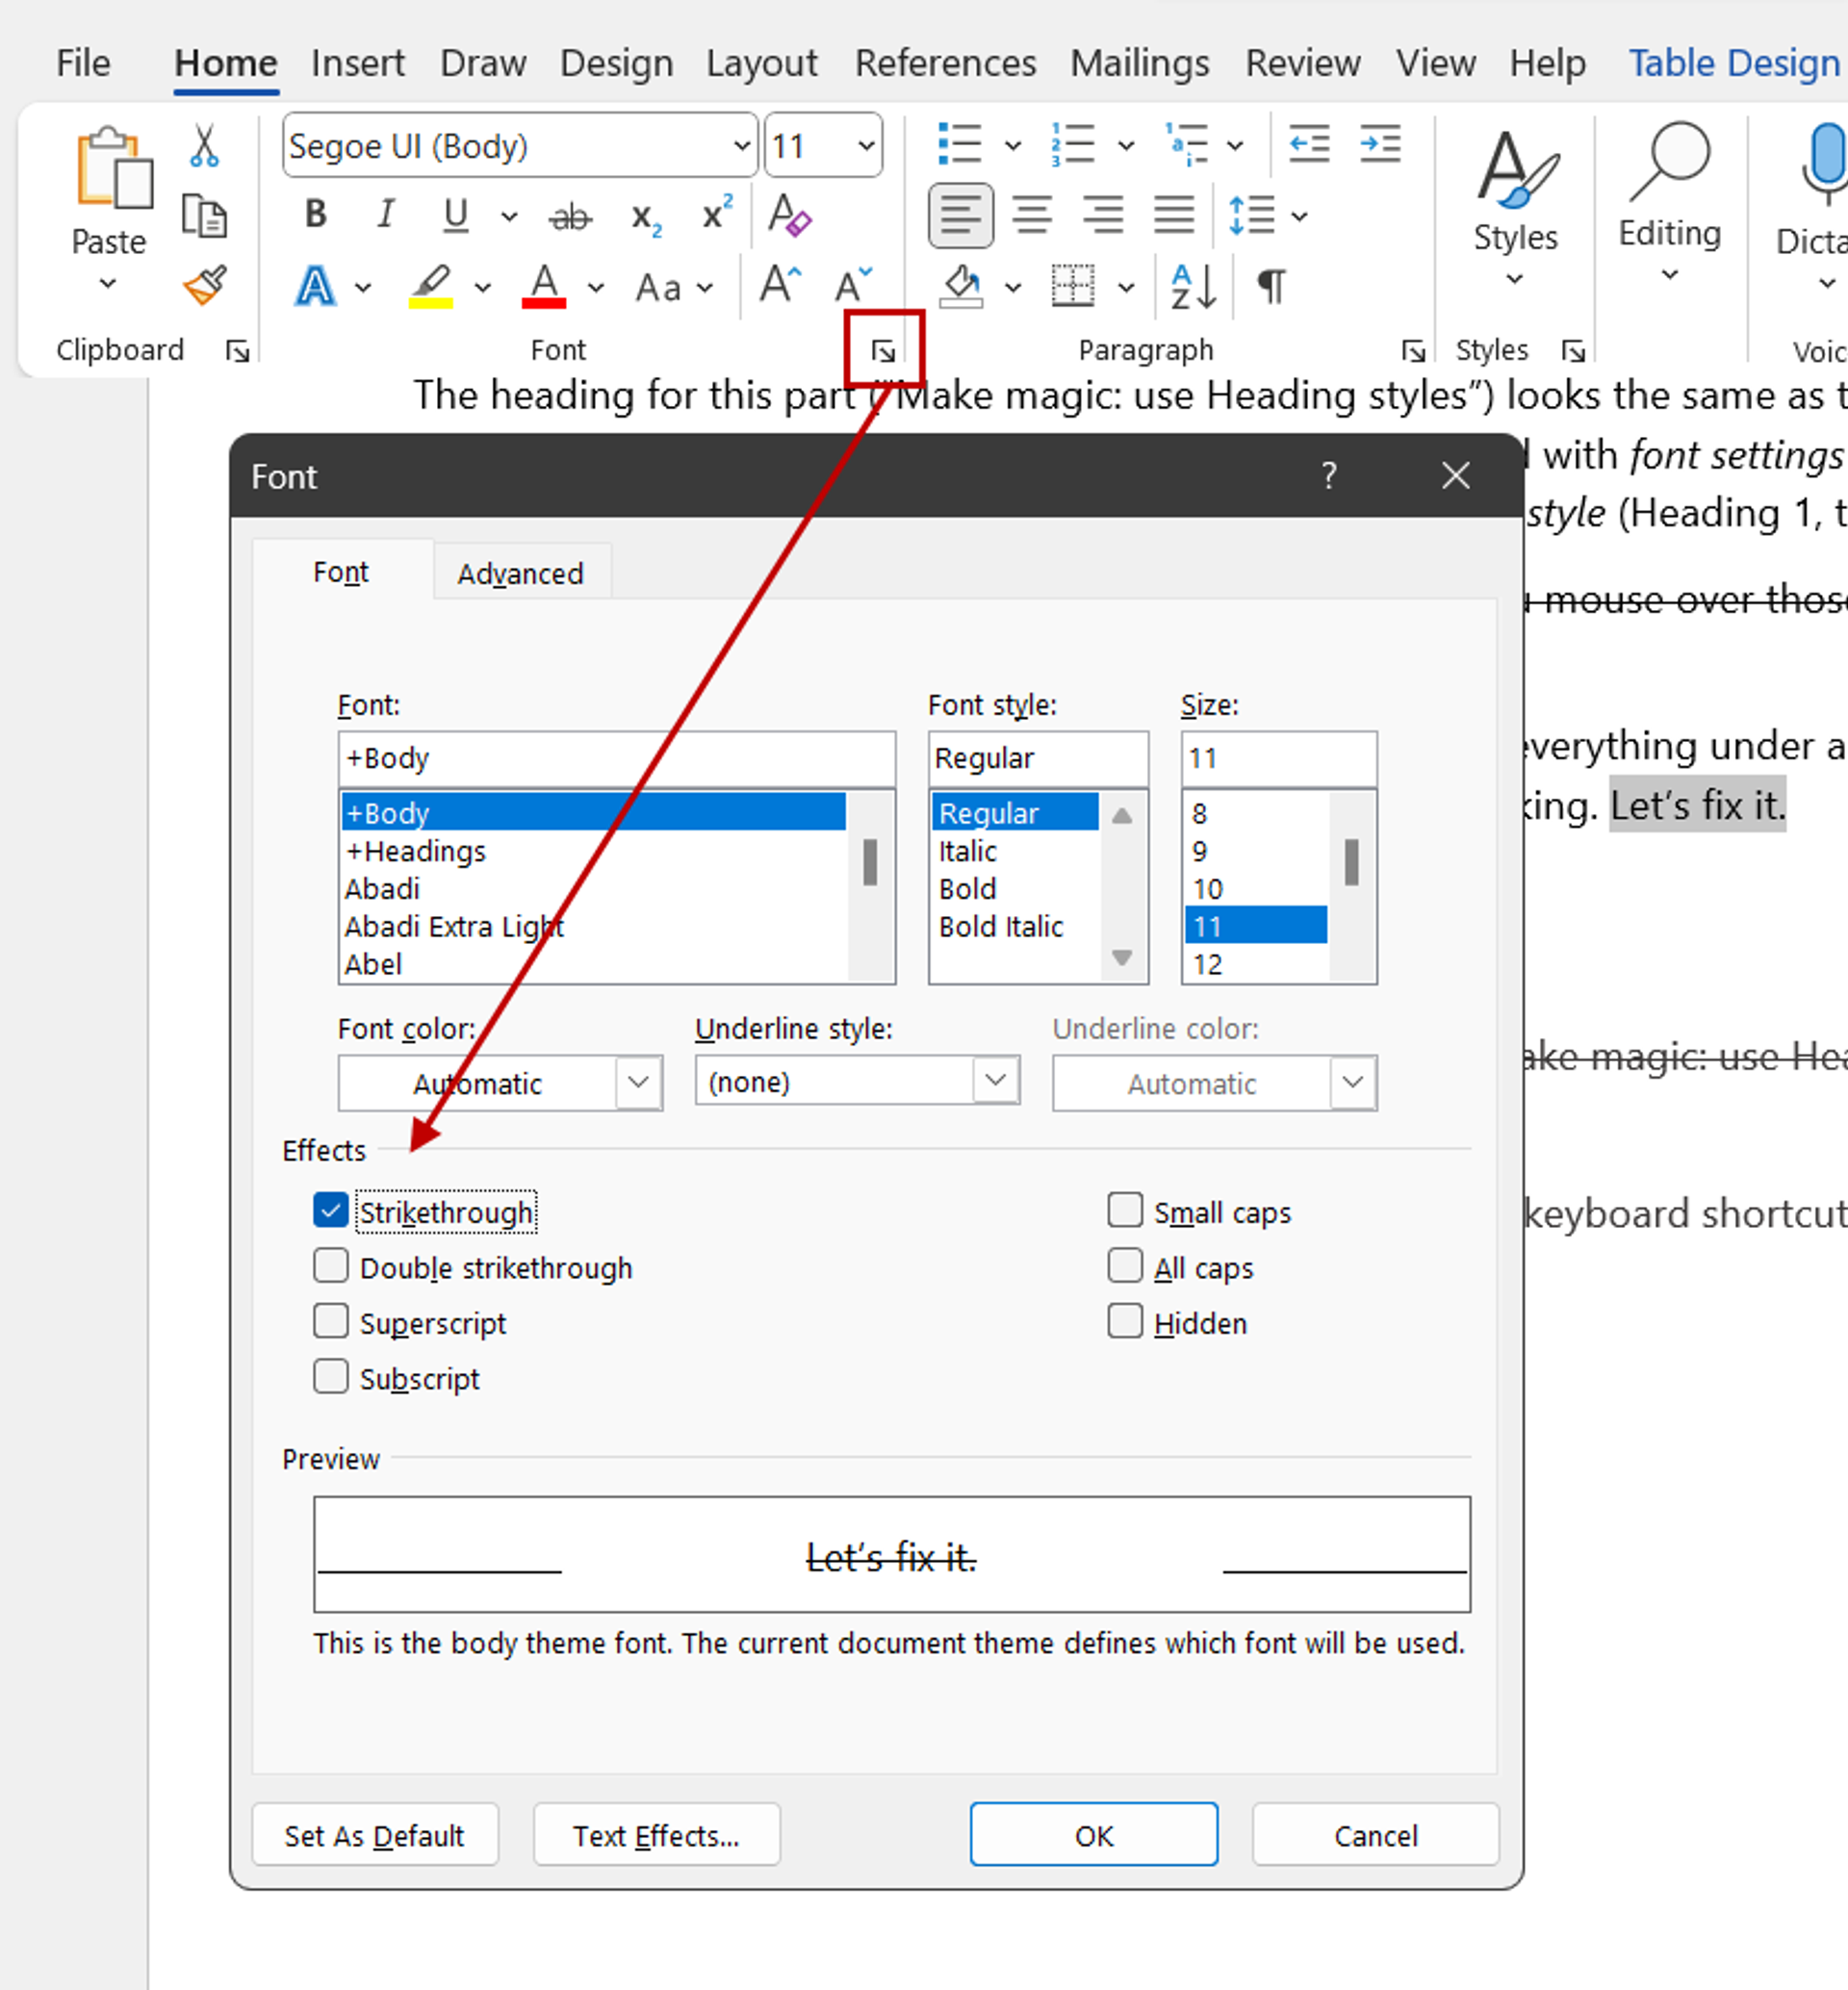The image size is (1848, 1990).
Task: Switch to the Insert tab
Action: (x=358, y=63)
